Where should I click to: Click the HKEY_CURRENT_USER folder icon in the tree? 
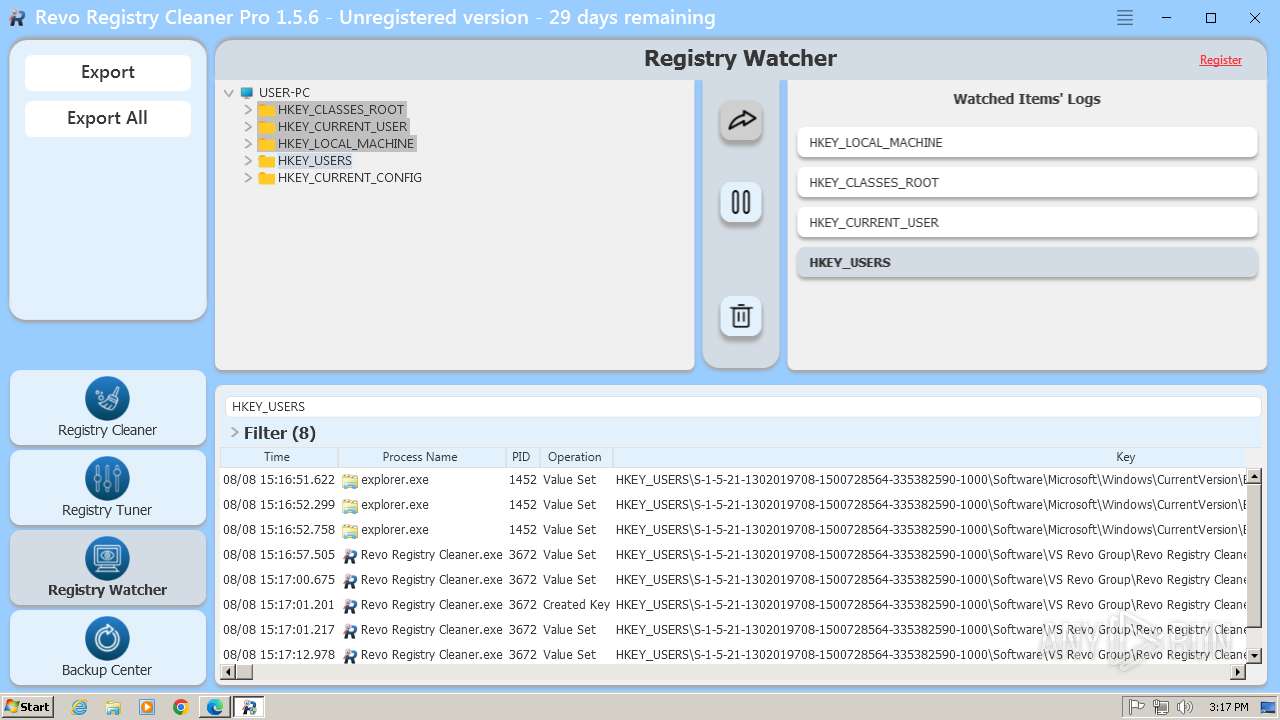266,127
